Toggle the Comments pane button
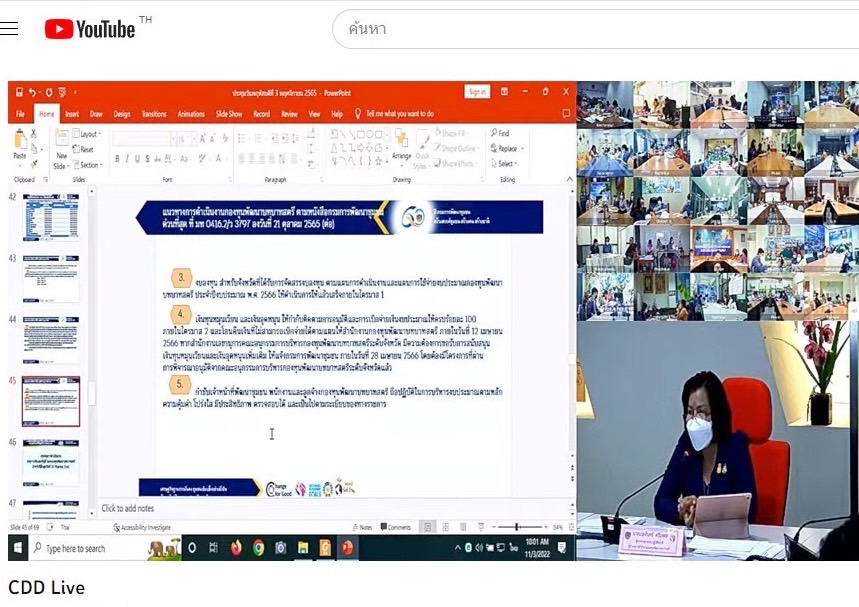The height and width of the screenshot is (607, 859). [396, 528]
